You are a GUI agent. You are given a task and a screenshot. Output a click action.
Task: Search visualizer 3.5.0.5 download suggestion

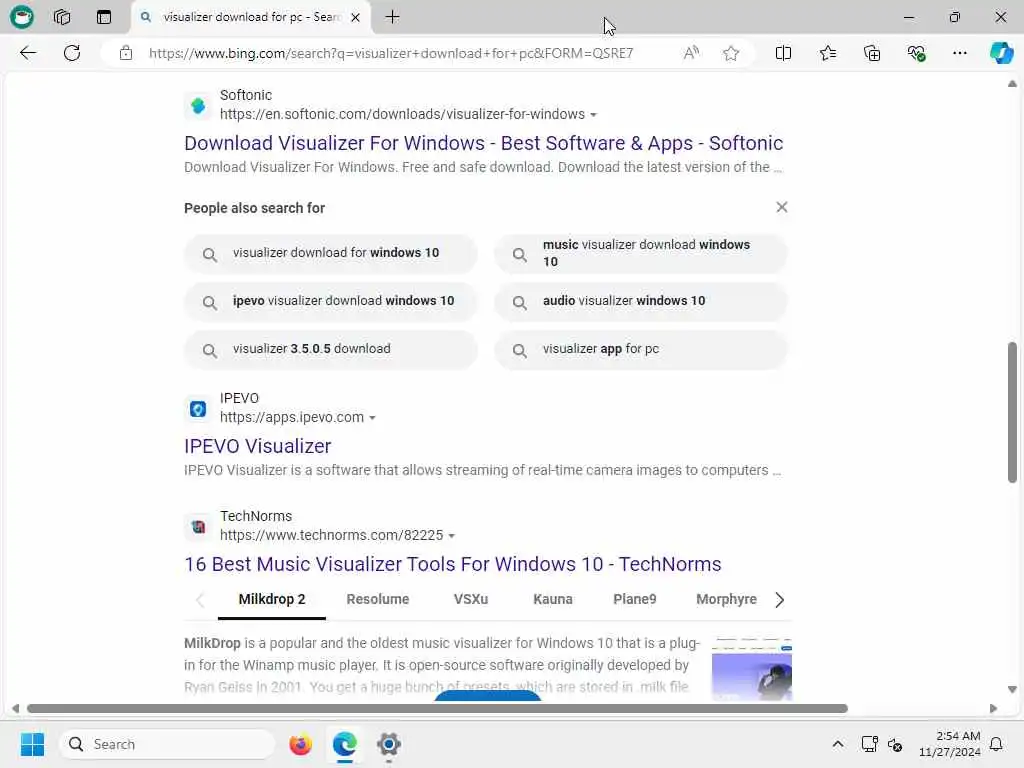point(330,349)
